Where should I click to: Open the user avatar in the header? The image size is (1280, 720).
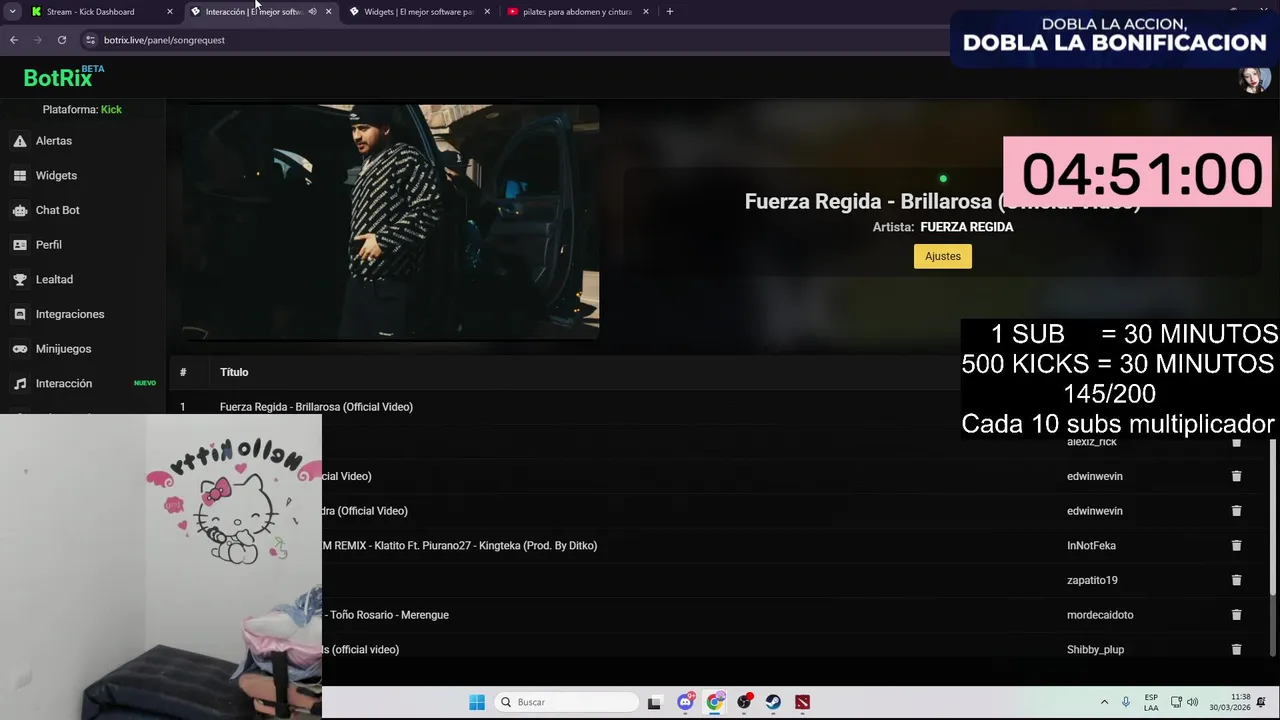(x=1253, y=78)
